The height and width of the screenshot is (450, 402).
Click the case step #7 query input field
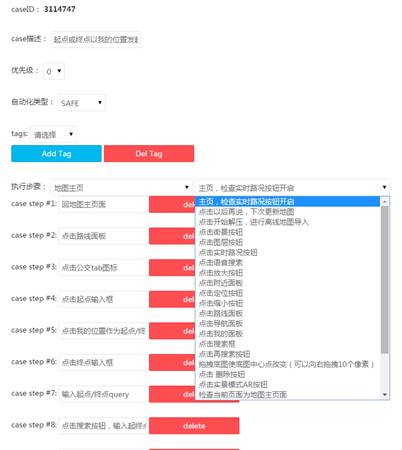[104, 394]
